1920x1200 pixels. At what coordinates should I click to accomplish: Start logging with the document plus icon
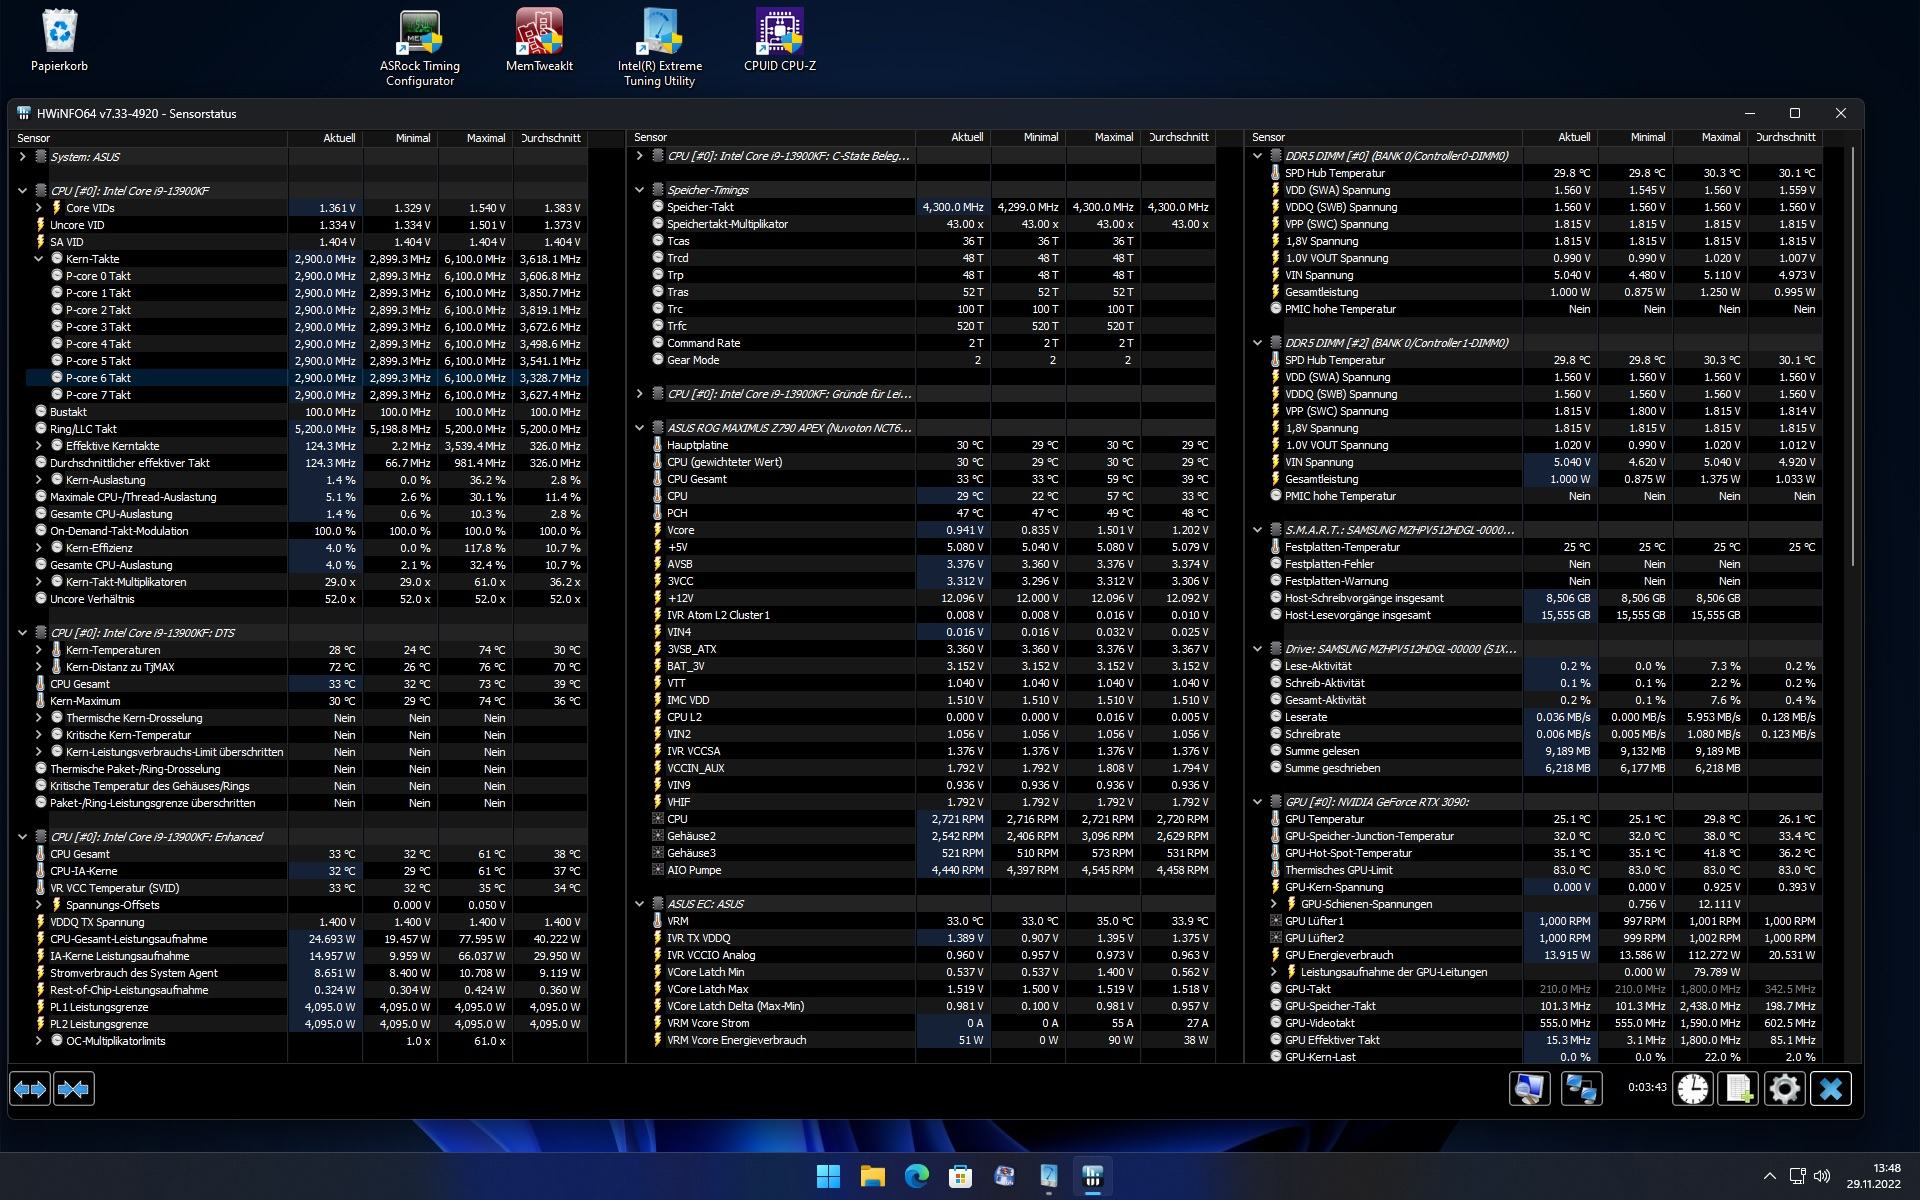pyautogui.click(x=1738, y=1088)
